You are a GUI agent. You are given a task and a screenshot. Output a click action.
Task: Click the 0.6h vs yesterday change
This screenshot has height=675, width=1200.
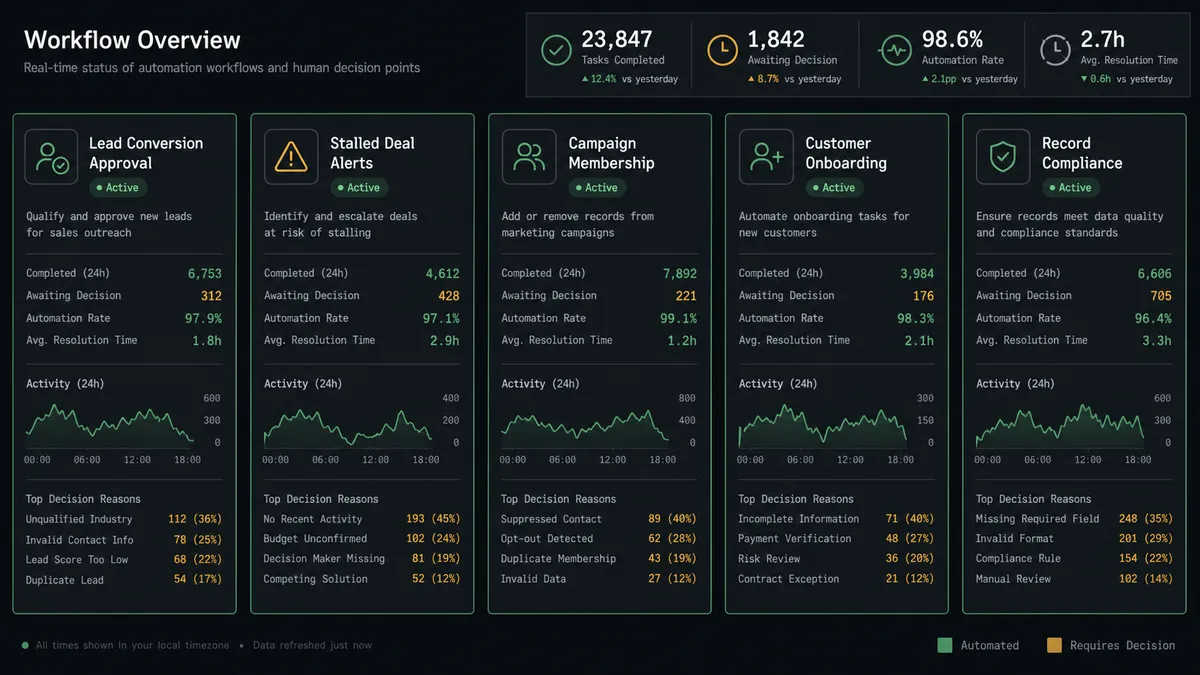(1127, 79)
